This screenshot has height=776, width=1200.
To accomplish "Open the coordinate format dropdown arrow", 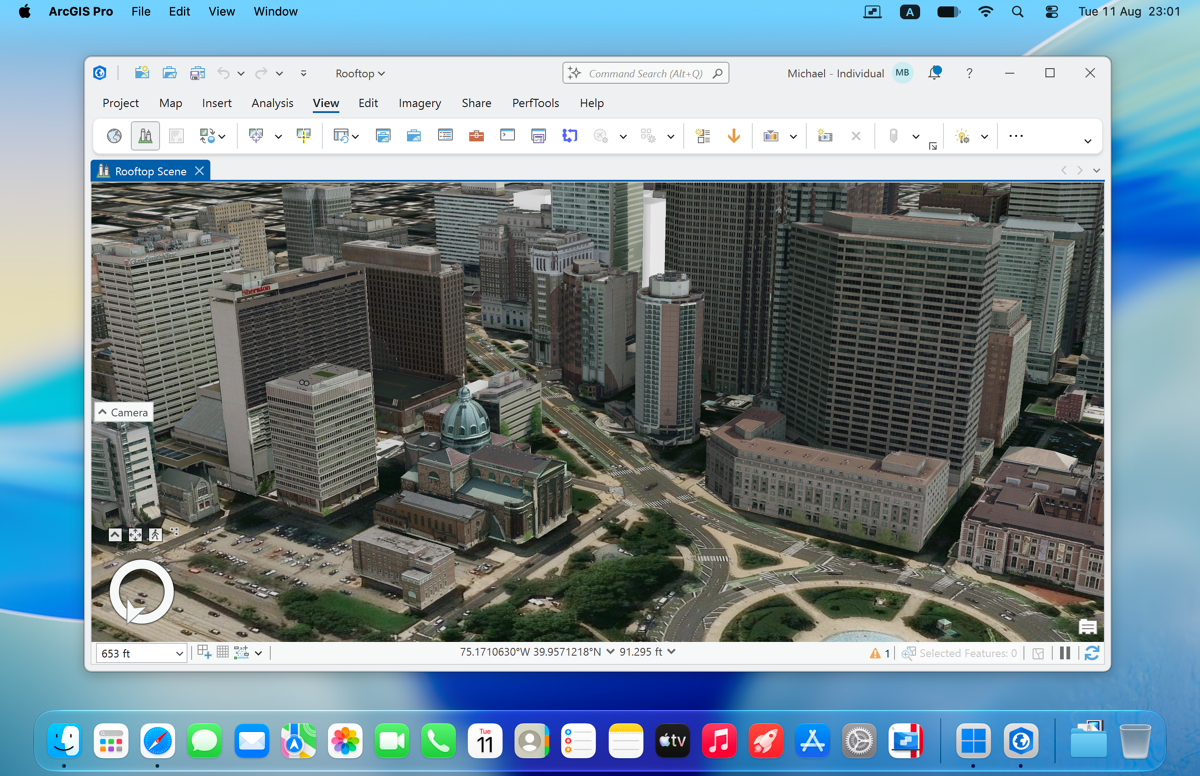I will [610, 652].
